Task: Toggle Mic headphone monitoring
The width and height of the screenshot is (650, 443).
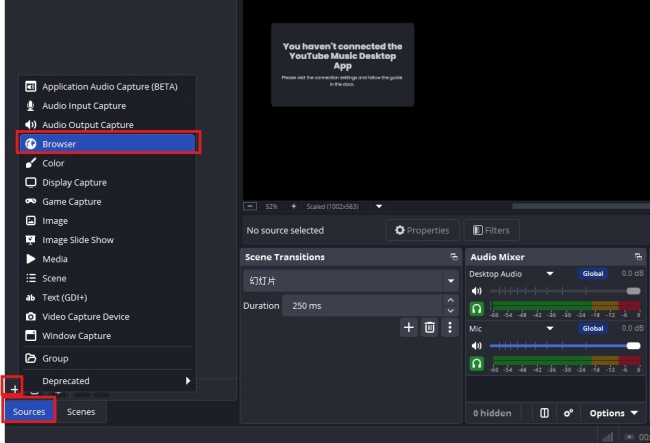Action: tap(477, 363)
